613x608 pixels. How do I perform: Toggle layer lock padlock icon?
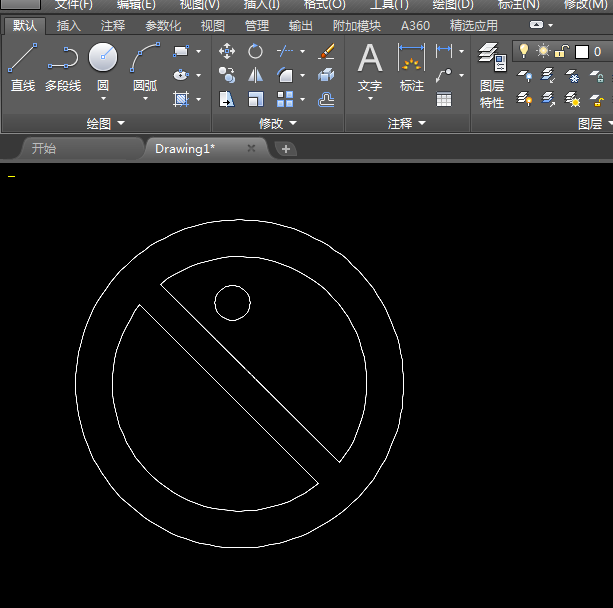point(562,51)
